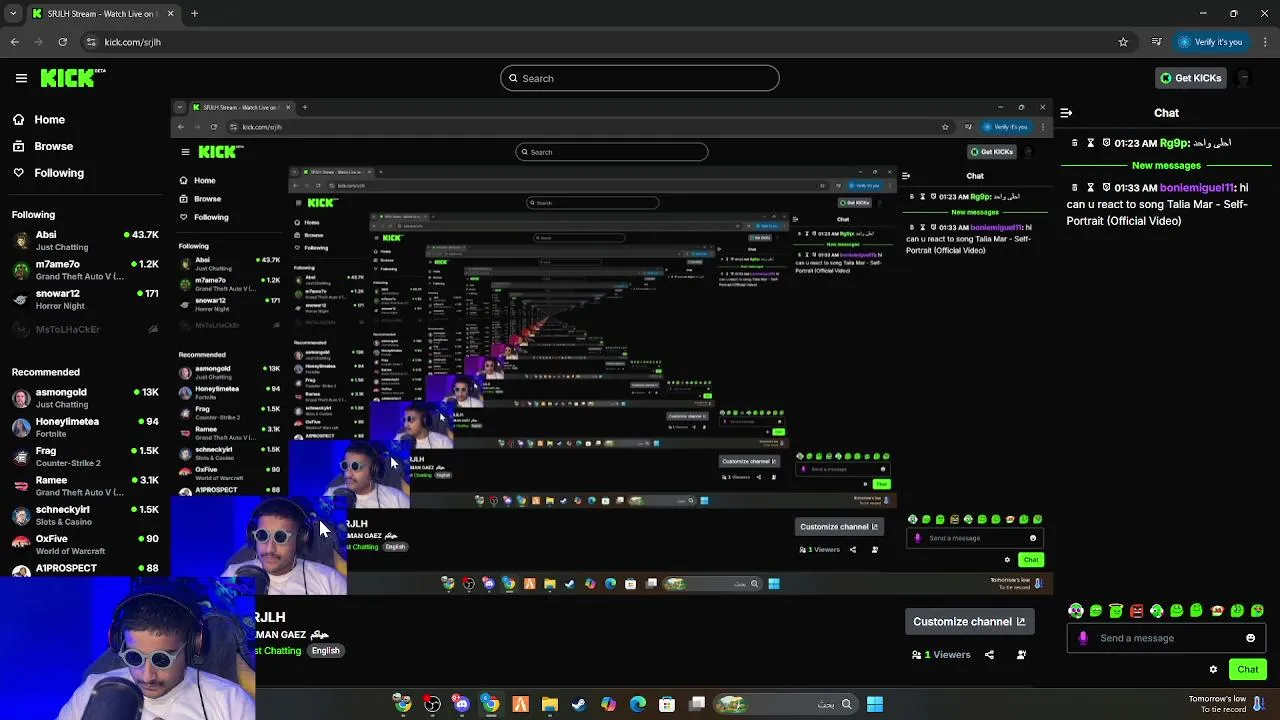
Task: Open schneckyirl's Slots & Casino channel
Action: click(x=85, y=515)
